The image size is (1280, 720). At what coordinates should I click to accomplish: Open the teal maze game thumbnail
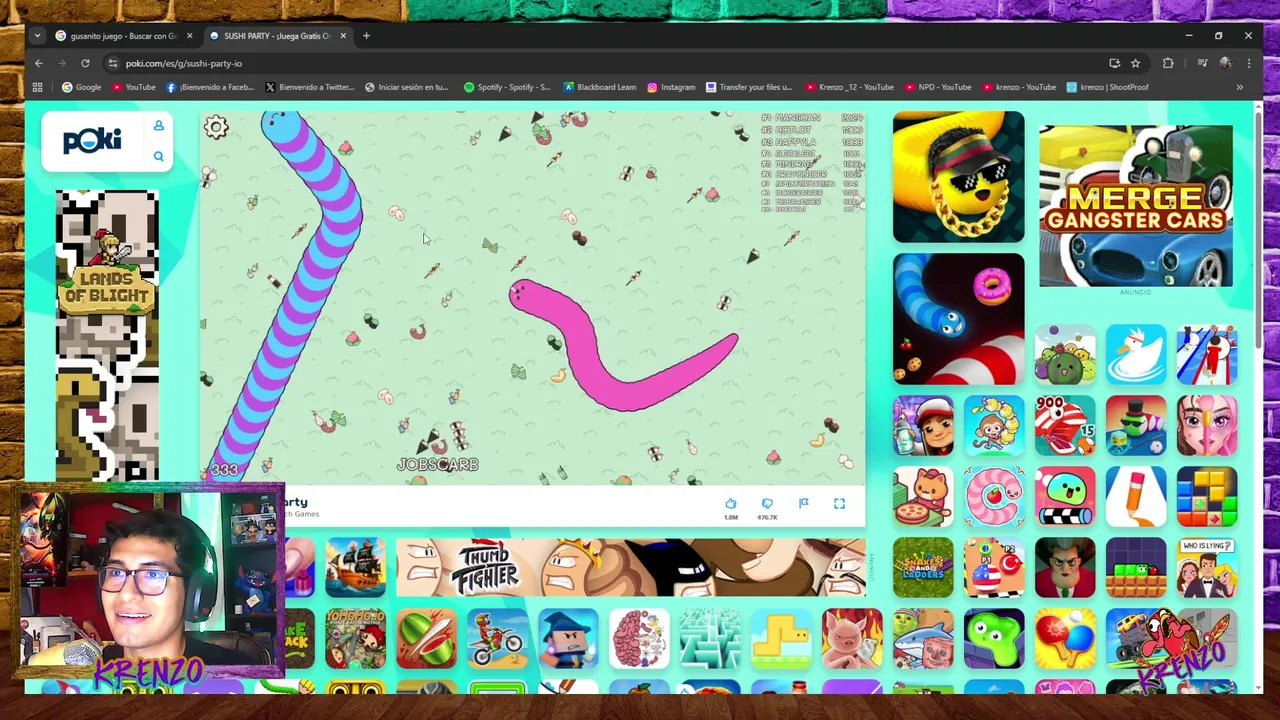(x=710, y=638)
